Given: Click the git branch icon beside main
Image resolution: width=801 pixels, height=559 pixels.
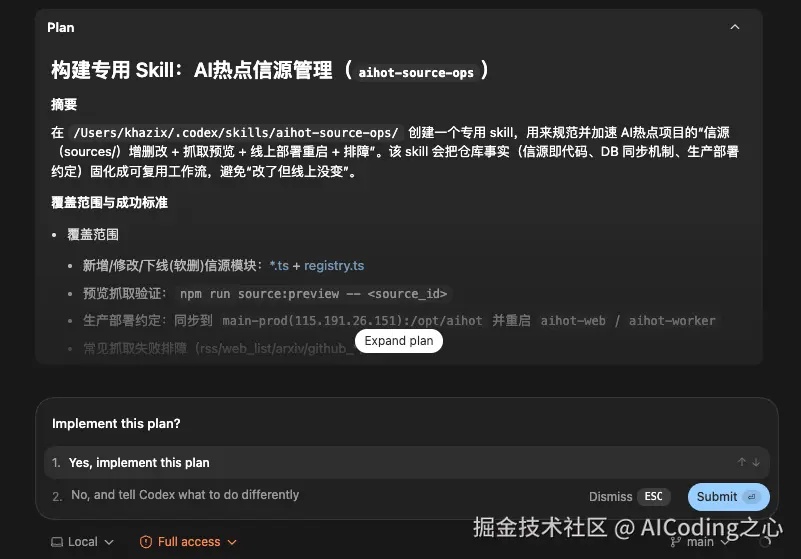Looking at the screenshot, I should click(675, 542).
